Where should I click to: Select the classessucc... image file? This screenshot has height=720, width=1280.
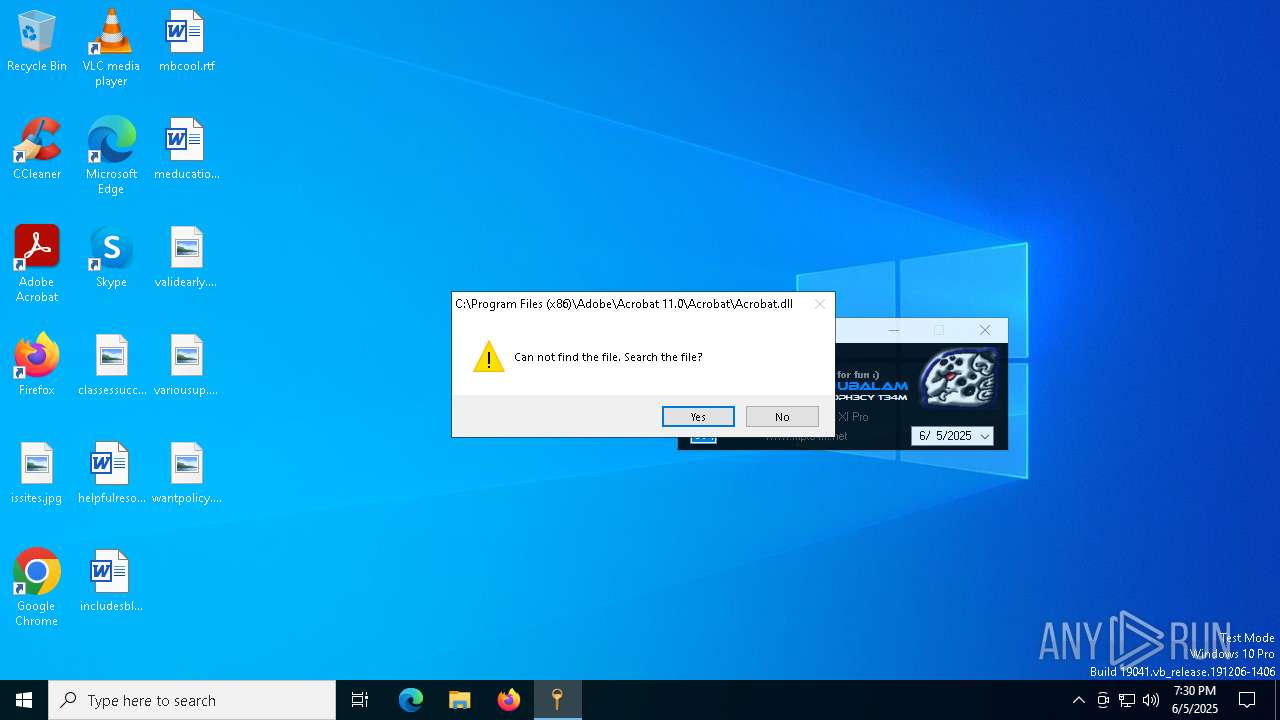[x=111, y=366]
